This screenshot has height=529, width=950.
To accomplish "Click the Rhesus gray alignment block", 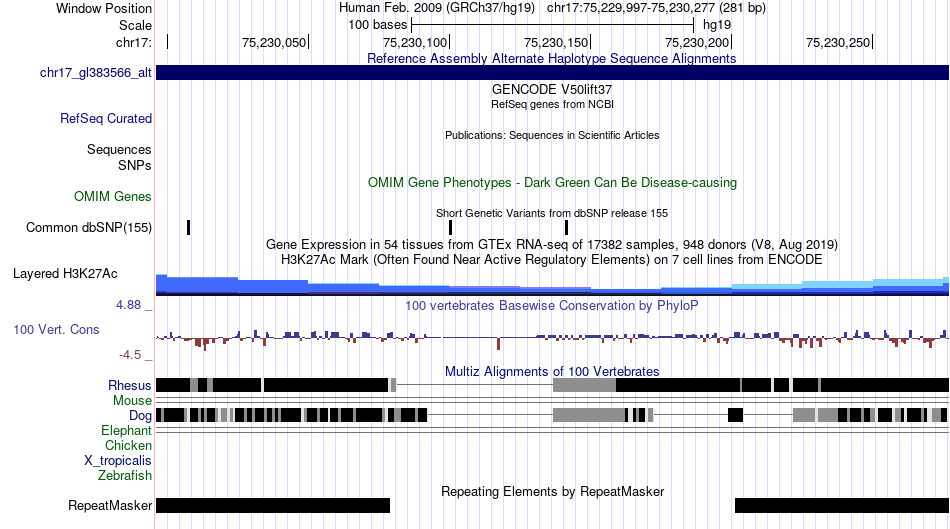I will 585,385.
